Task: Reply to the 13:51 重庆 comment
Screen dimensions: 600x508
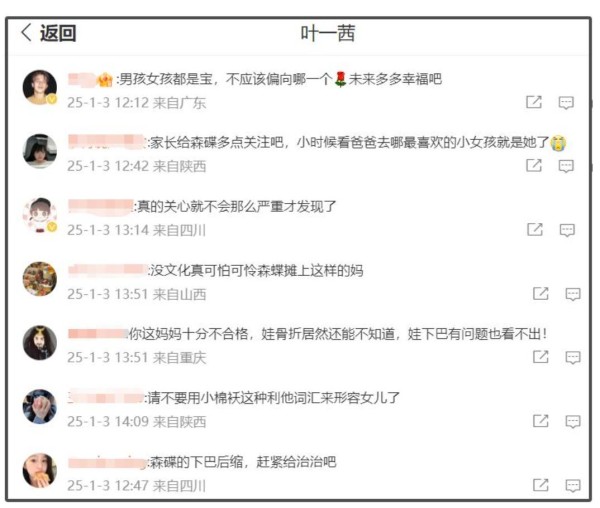Action: pos(573,357)
